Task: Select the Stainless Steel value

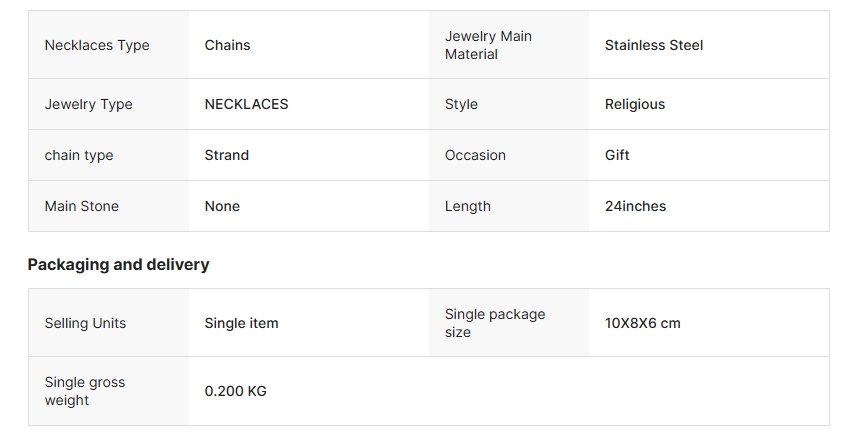Action: pyautogui.click(x=653, y=45)
